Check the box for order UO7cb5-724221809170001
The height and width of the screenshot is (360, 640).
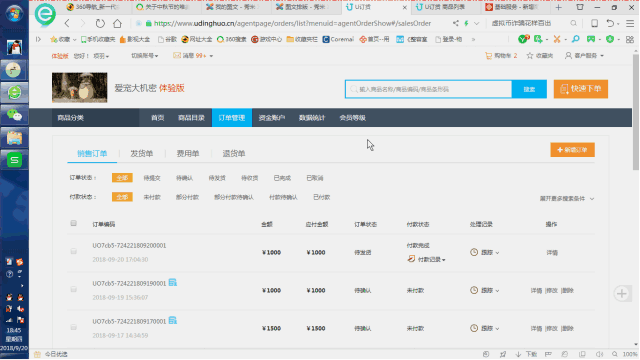(73, 327)
